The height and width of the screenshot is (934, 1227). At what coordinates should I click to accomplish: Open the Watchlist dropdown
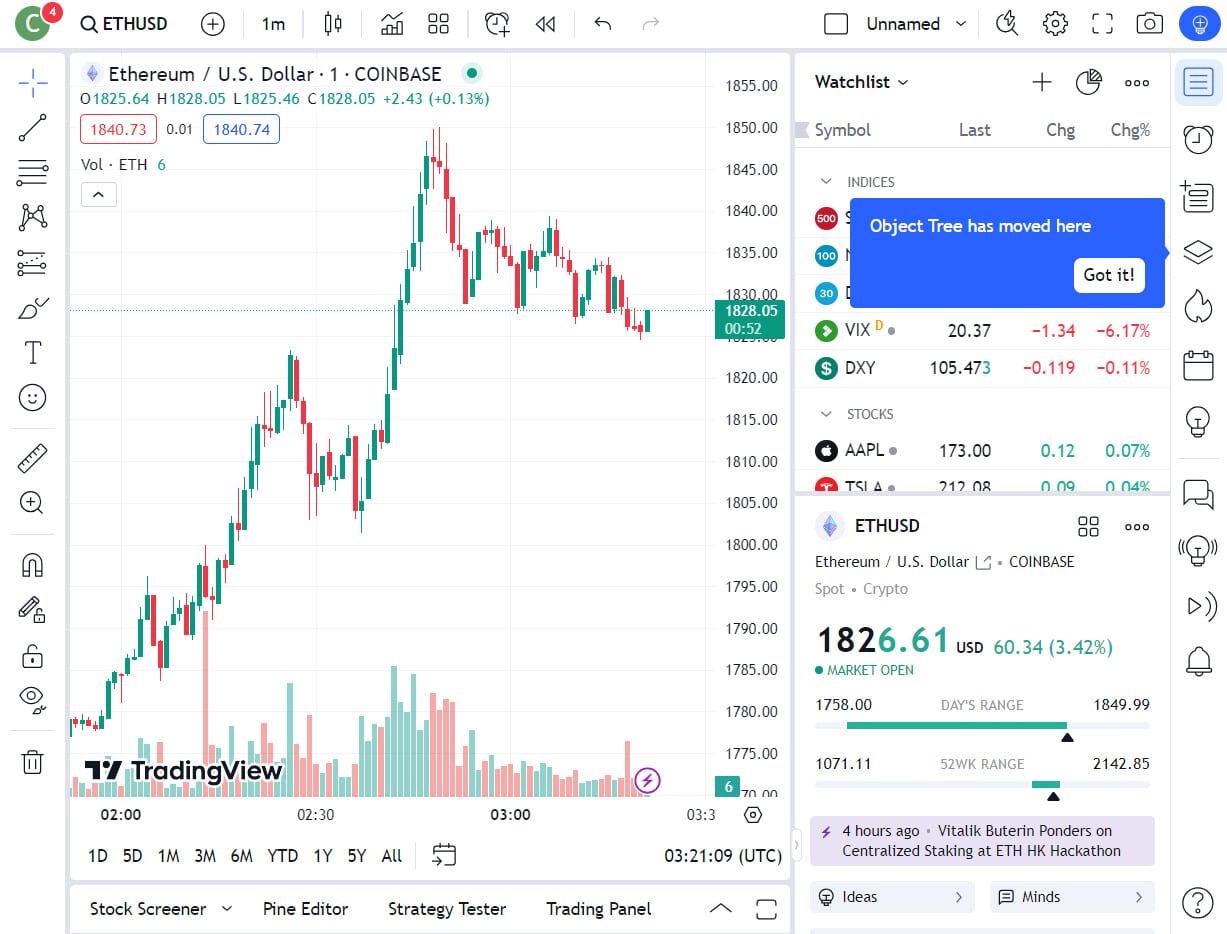point(861,82)
